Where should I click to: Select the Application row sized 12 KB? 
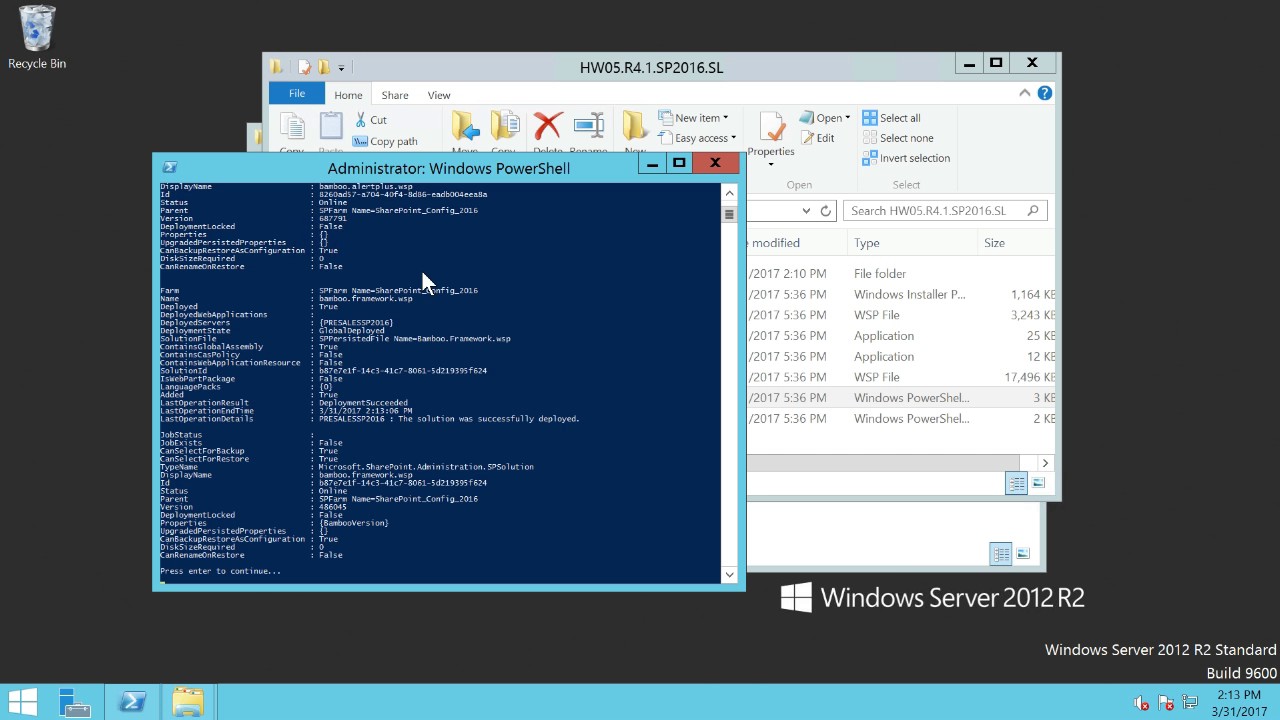point(901,356)
